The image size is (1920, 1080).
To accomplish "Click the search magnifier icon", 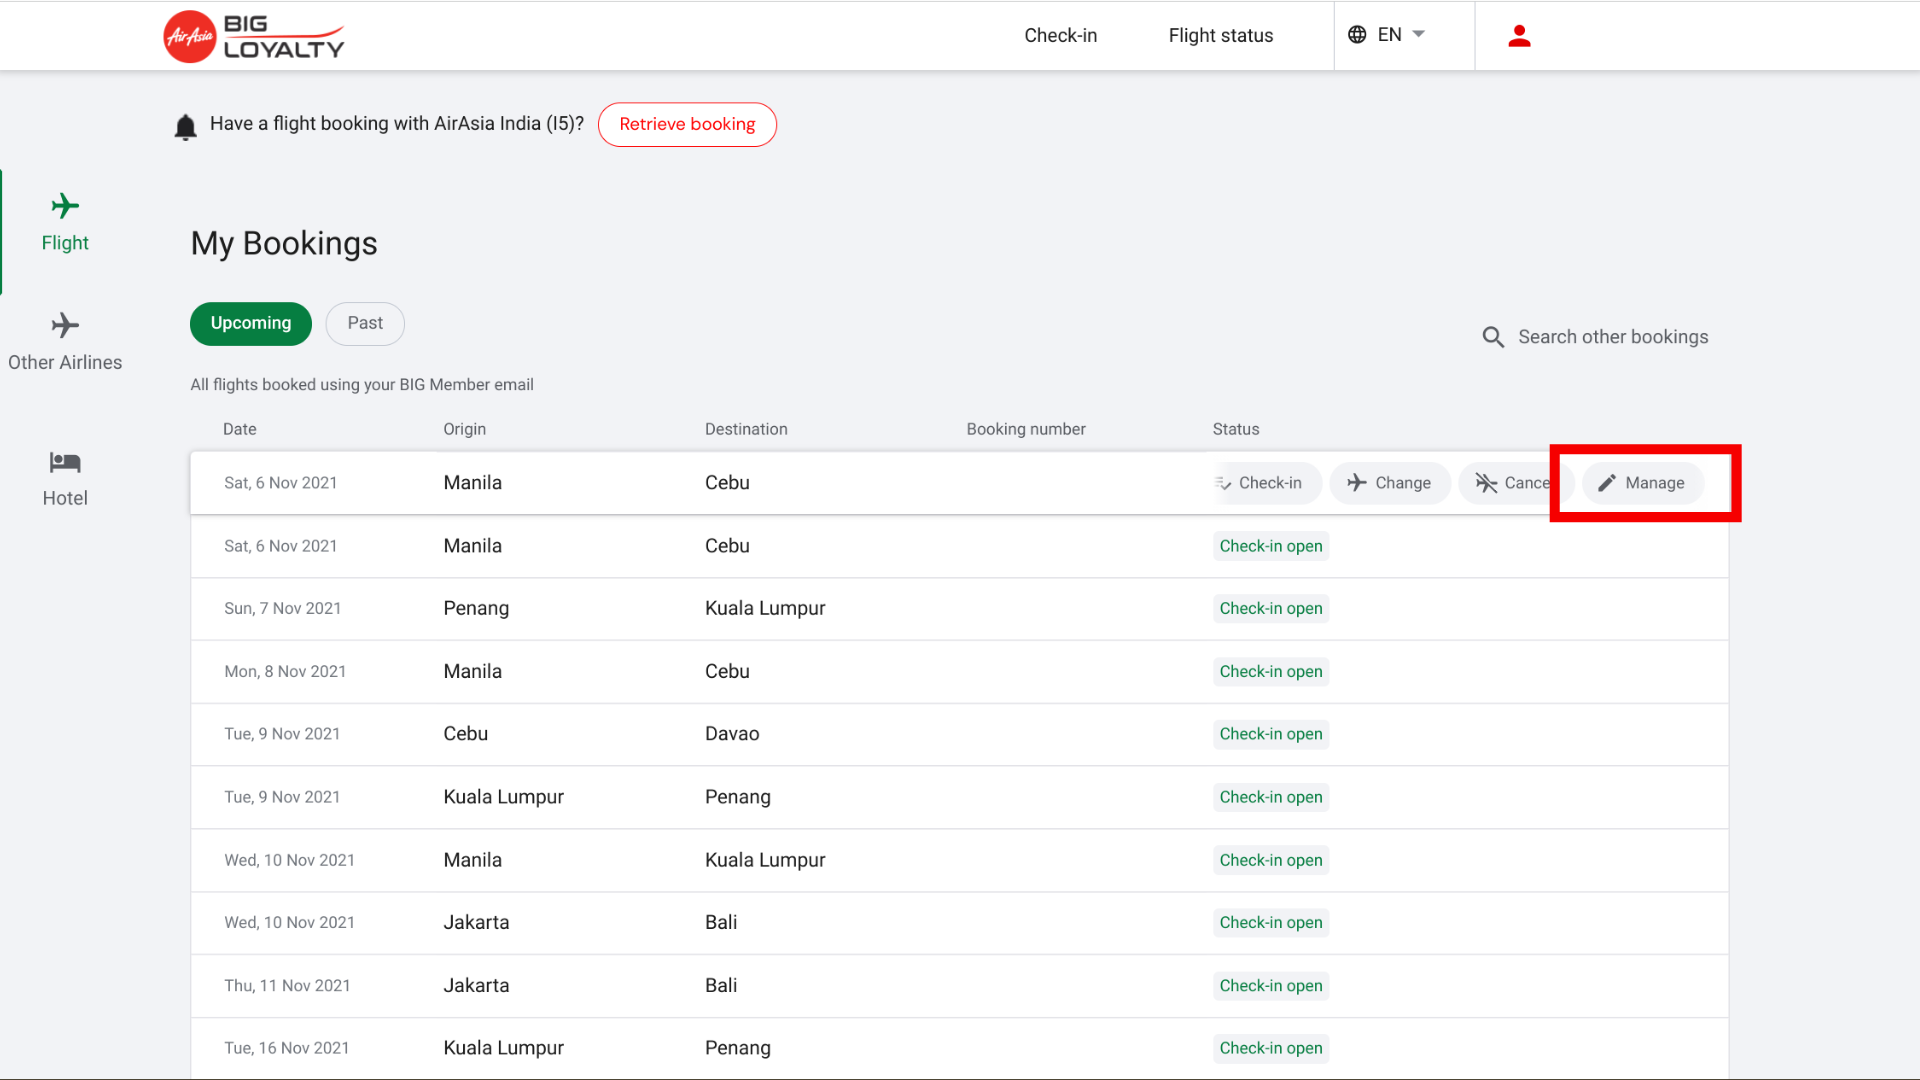I will coord(1493,337).
